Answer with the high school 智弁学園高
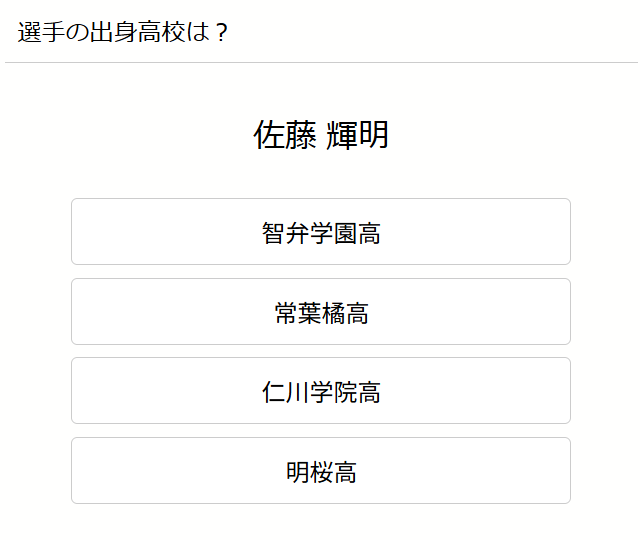Image resolution: width=640 pixels, height=540 pixels. (x=320, y=232)
